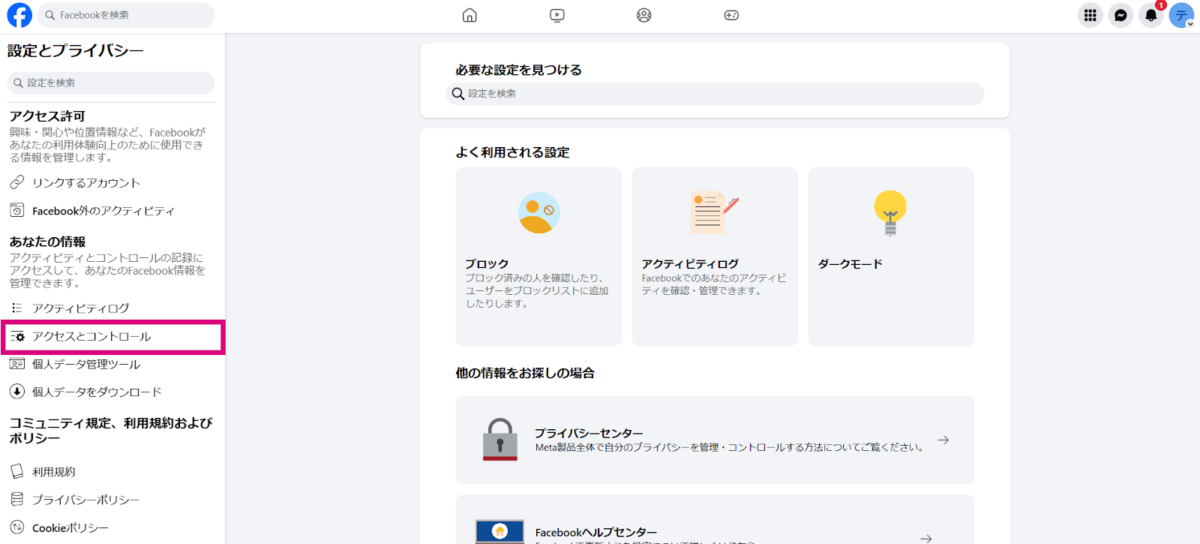Select Facebook外のアクティビティ in sidebar
This screenshot has height=544, width=1200.
[103, 211]
